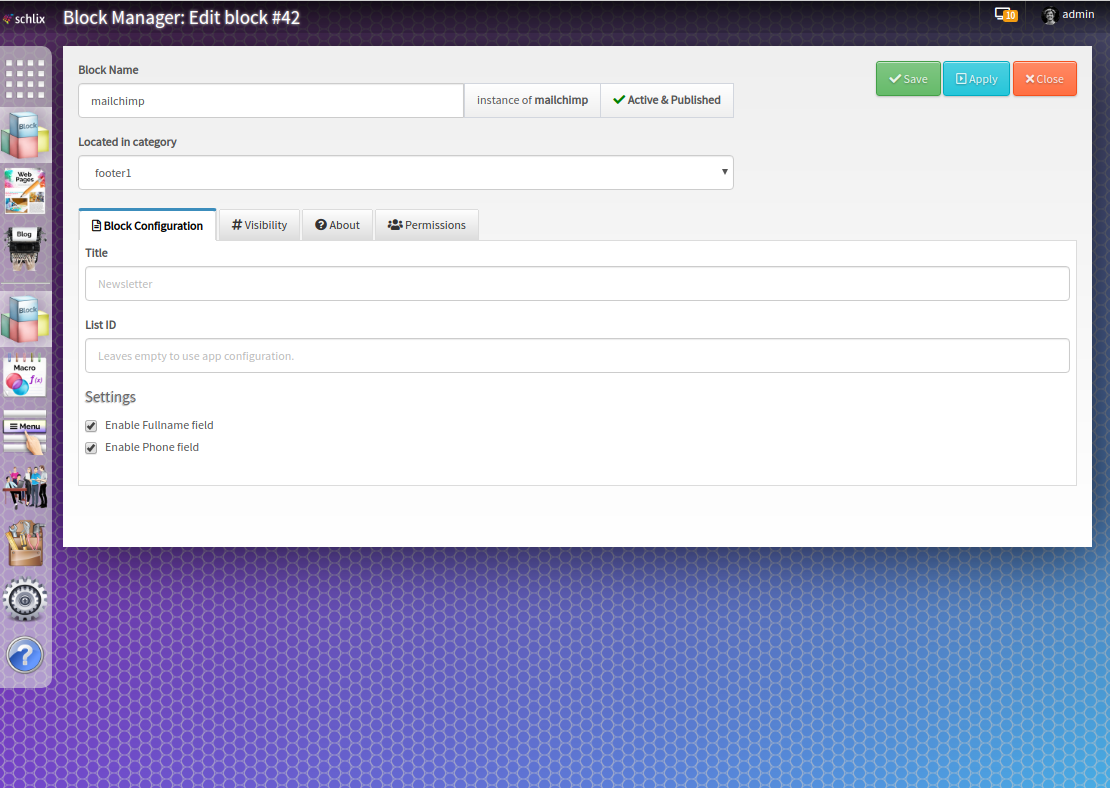Open the blue Help question mark icon
1110x788 pixels.
point(25,656)
